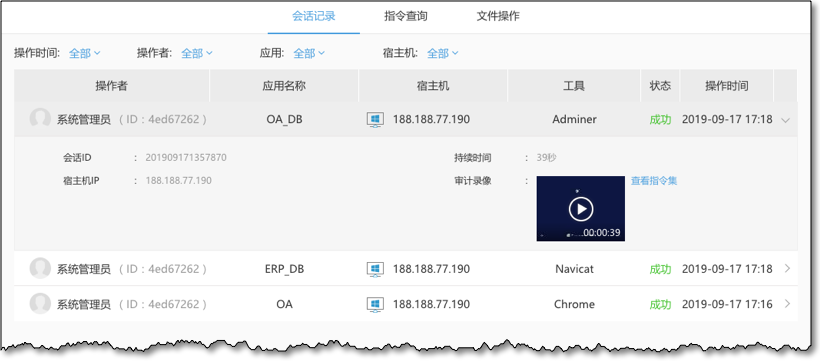Click the Windows host icon in the Navicat row

(x=375, y=269)
